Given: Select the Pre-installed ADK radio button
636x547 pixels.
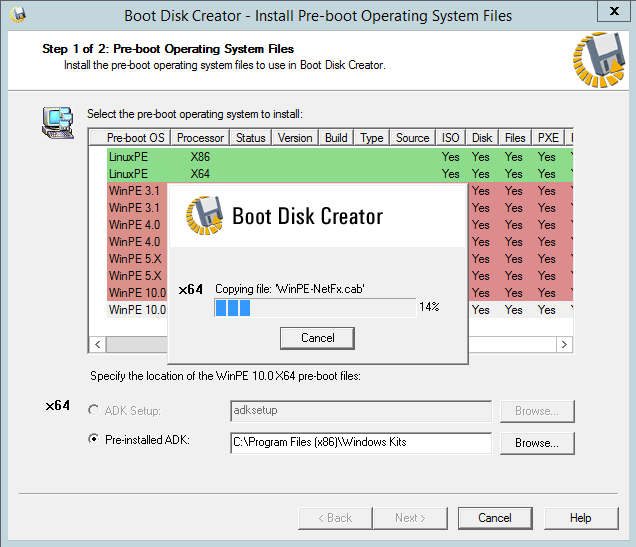Looking at the screenshot, I should pos(94,439).
